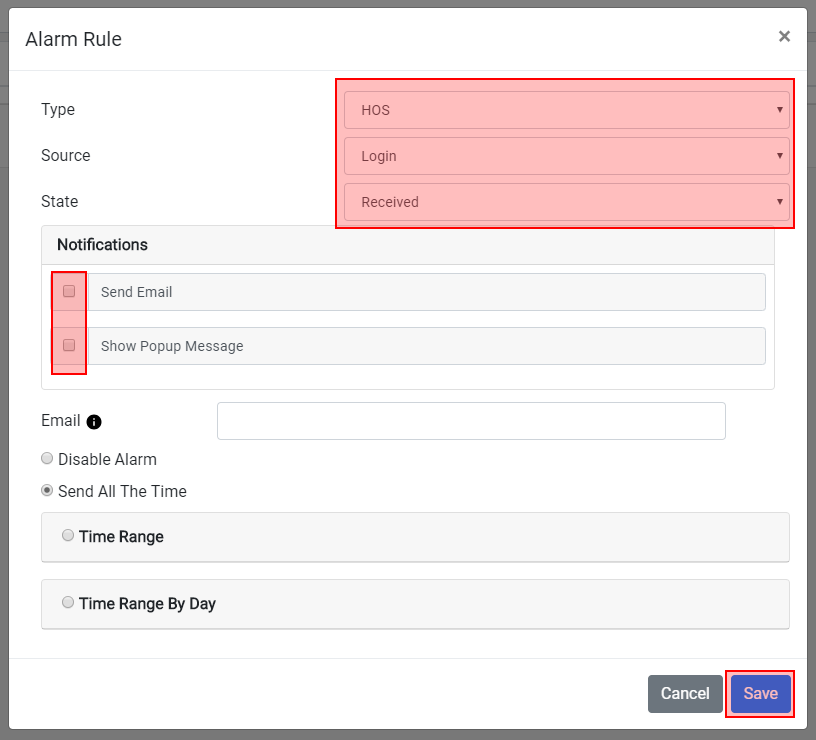Screen dimensions: 816x740
Task: Open the Type dropdown showing HOS
Action: [x=567, y=110]
